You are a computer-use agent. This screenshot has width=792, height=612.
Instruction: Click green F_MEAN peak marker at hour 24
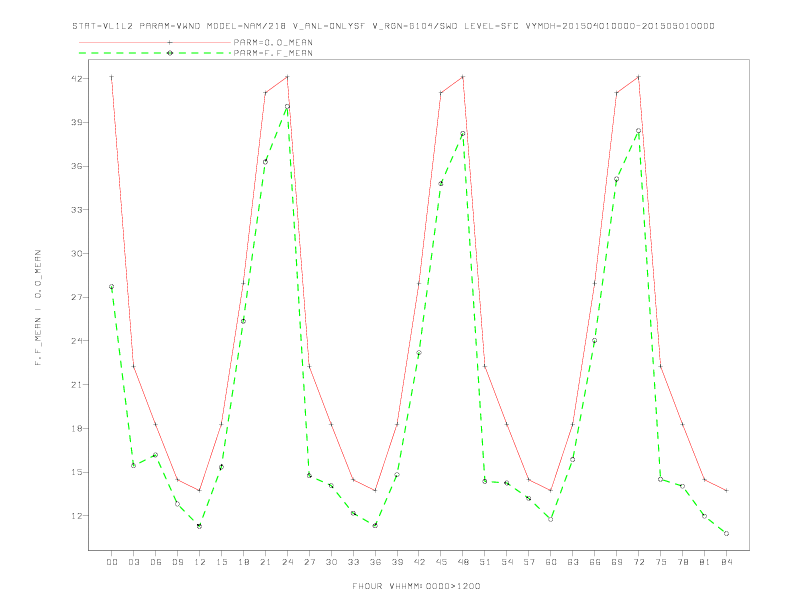tap(287, 107)
